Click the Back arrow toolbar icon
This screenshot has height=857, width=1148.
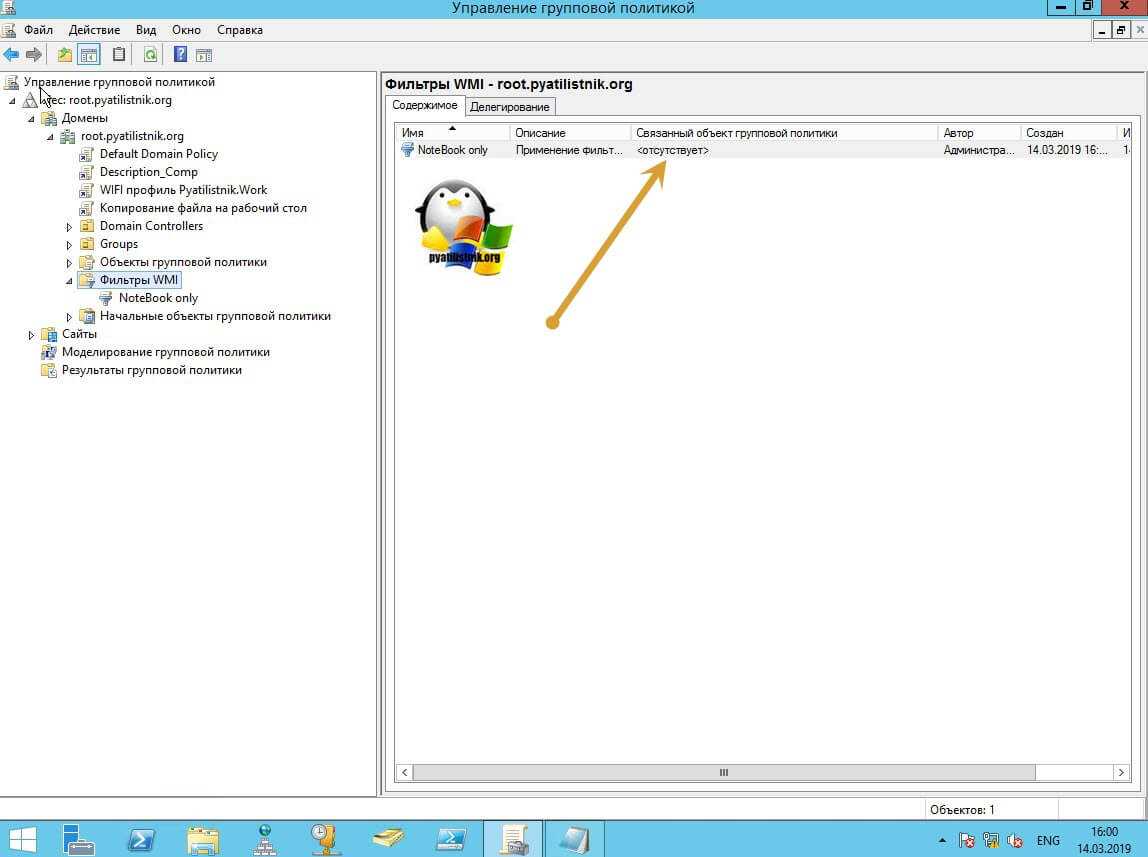point(11,54)
